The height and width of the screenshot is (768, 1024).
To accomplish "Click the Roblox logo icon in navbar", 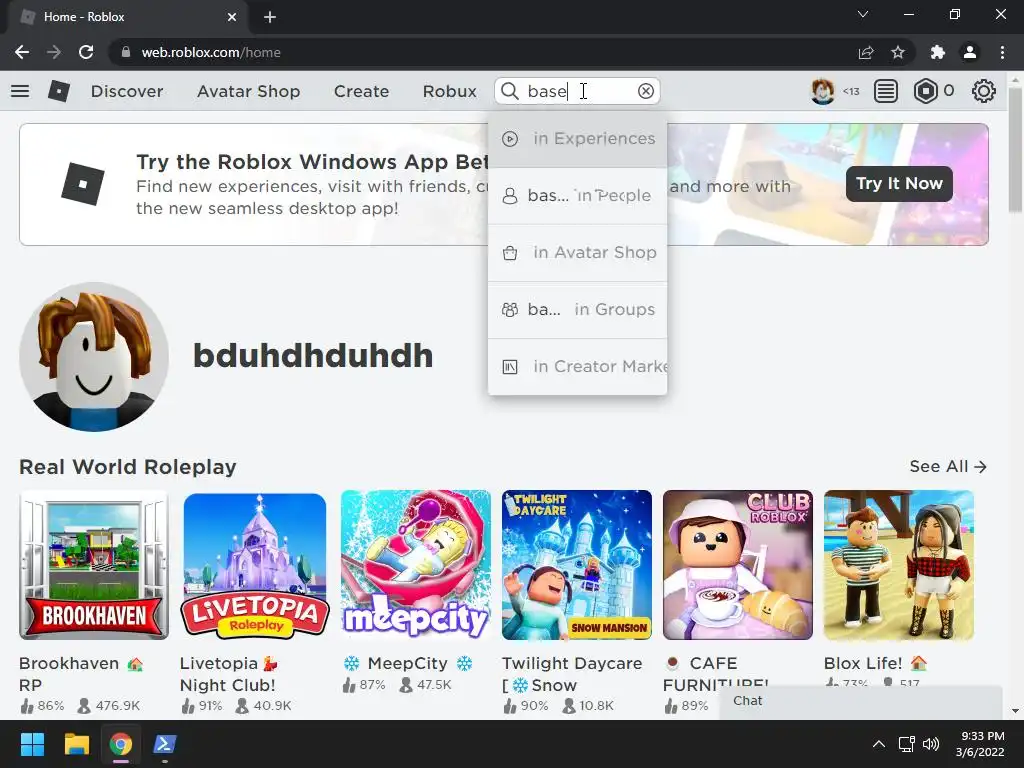I will tap(59, 91).
